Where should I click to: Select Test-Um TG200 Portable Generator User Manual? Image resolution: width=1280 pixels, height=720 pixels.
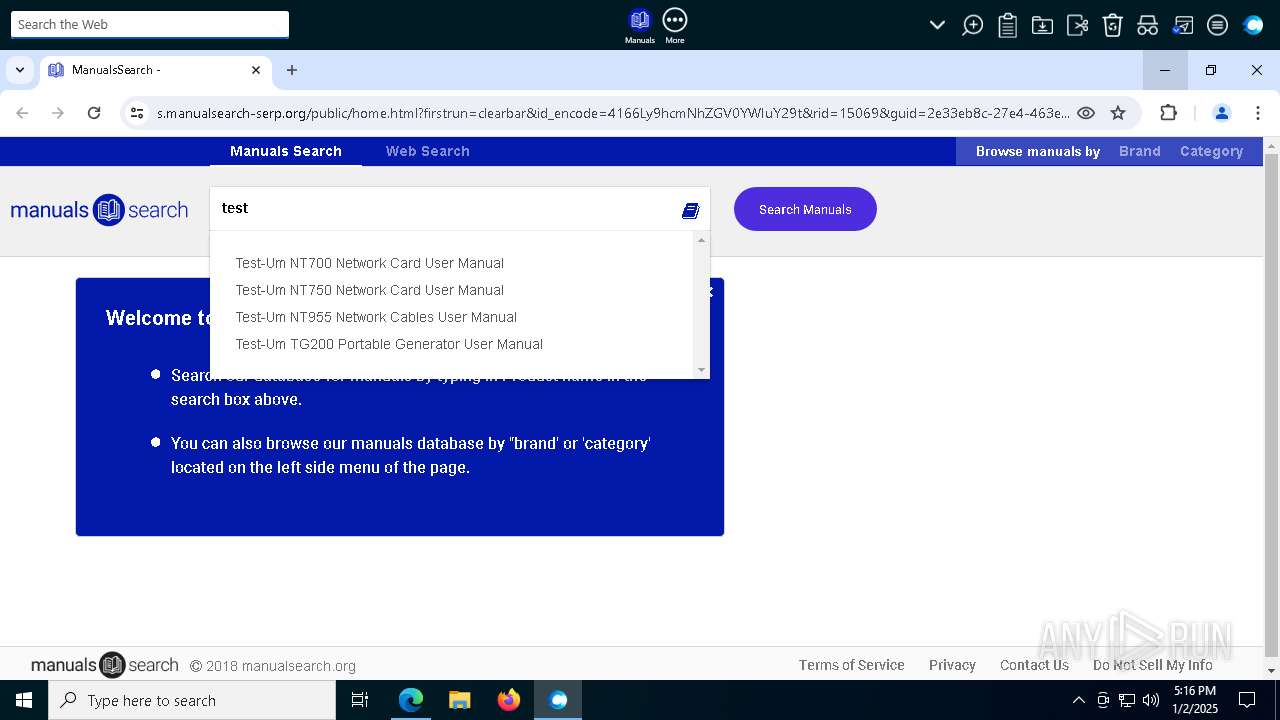point(389,344)
